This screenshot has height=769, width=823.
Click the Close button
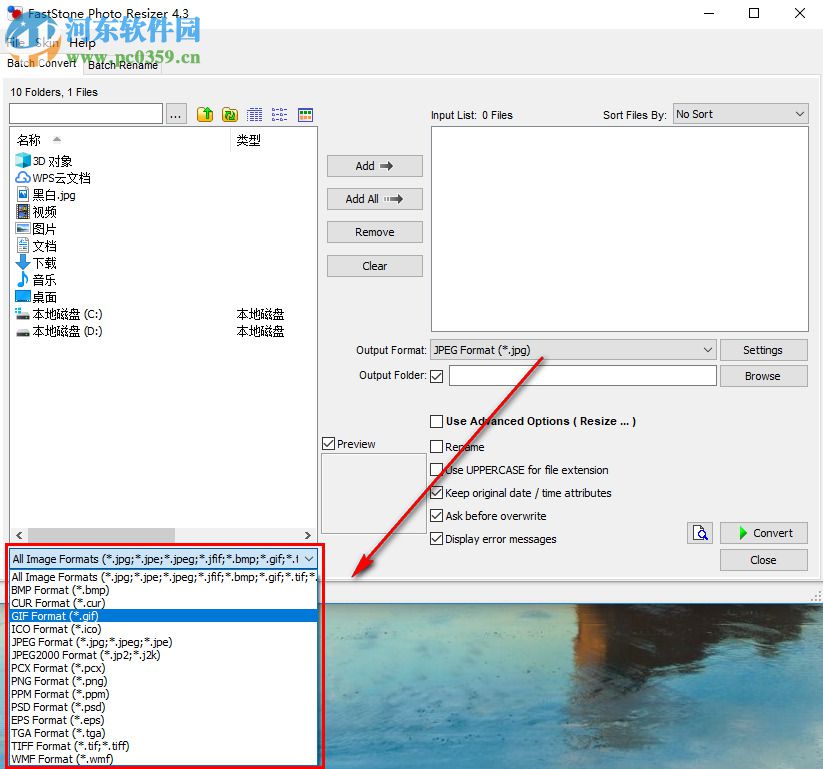coord(763,560)
